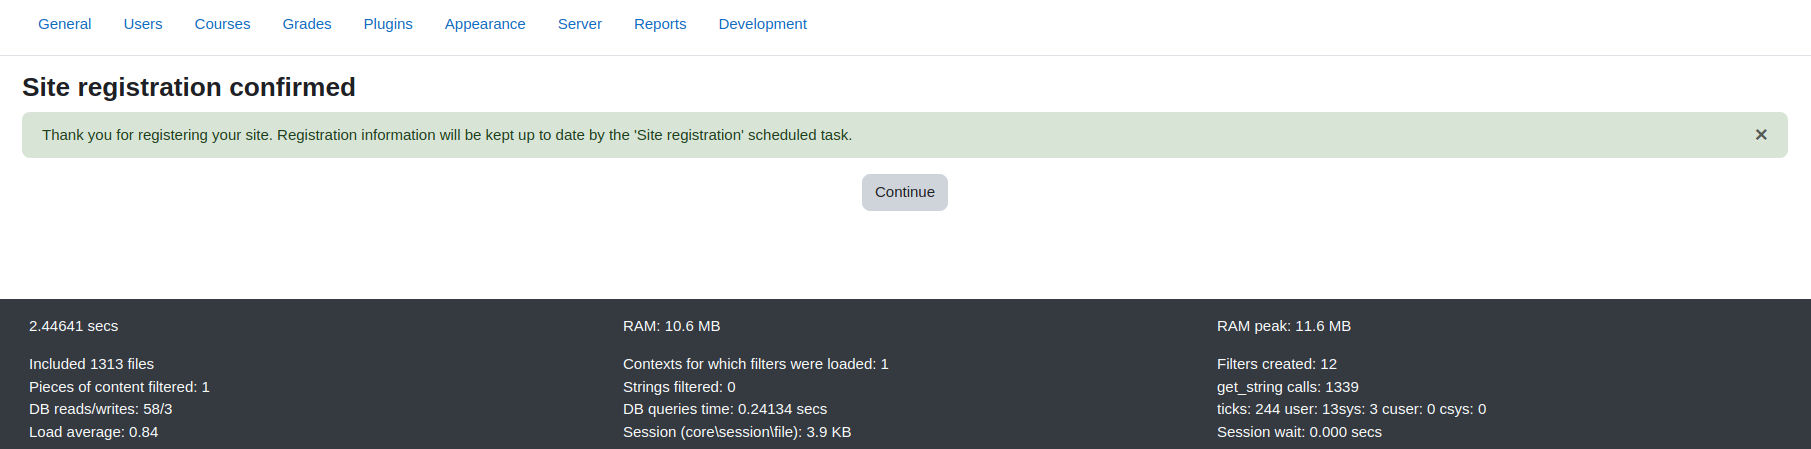The image size is (1811, 449).
Task: Click the 'get_string calls: 1339' line
Action: tap(1288, 387)
